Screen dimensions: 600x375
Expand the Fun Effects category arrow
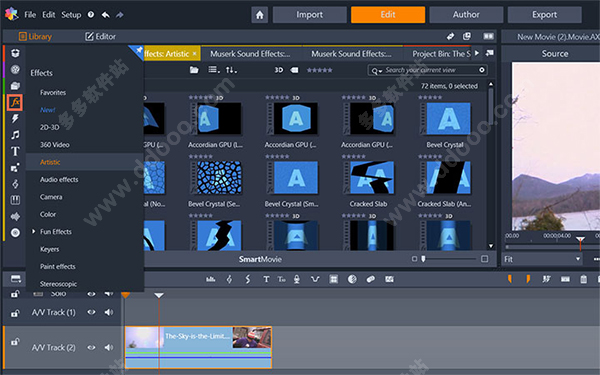33,232
